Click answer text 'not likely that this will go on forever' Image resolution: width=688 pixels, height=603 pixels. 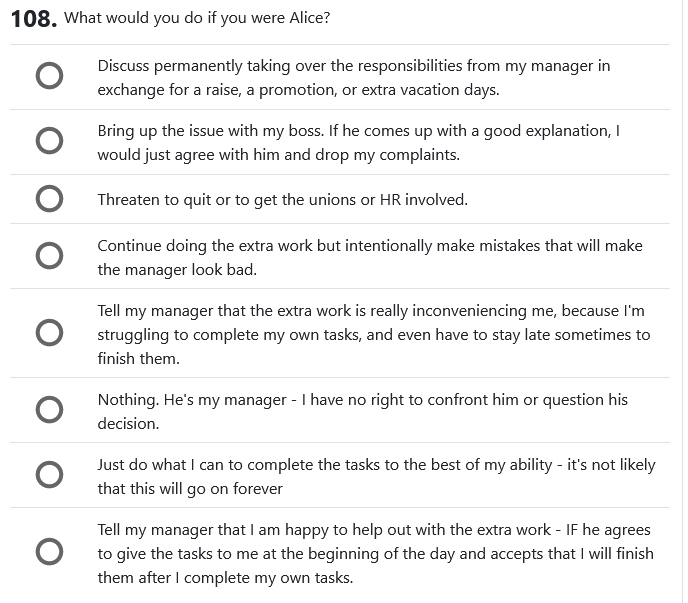pyautogui.click(x=190, y=489)
